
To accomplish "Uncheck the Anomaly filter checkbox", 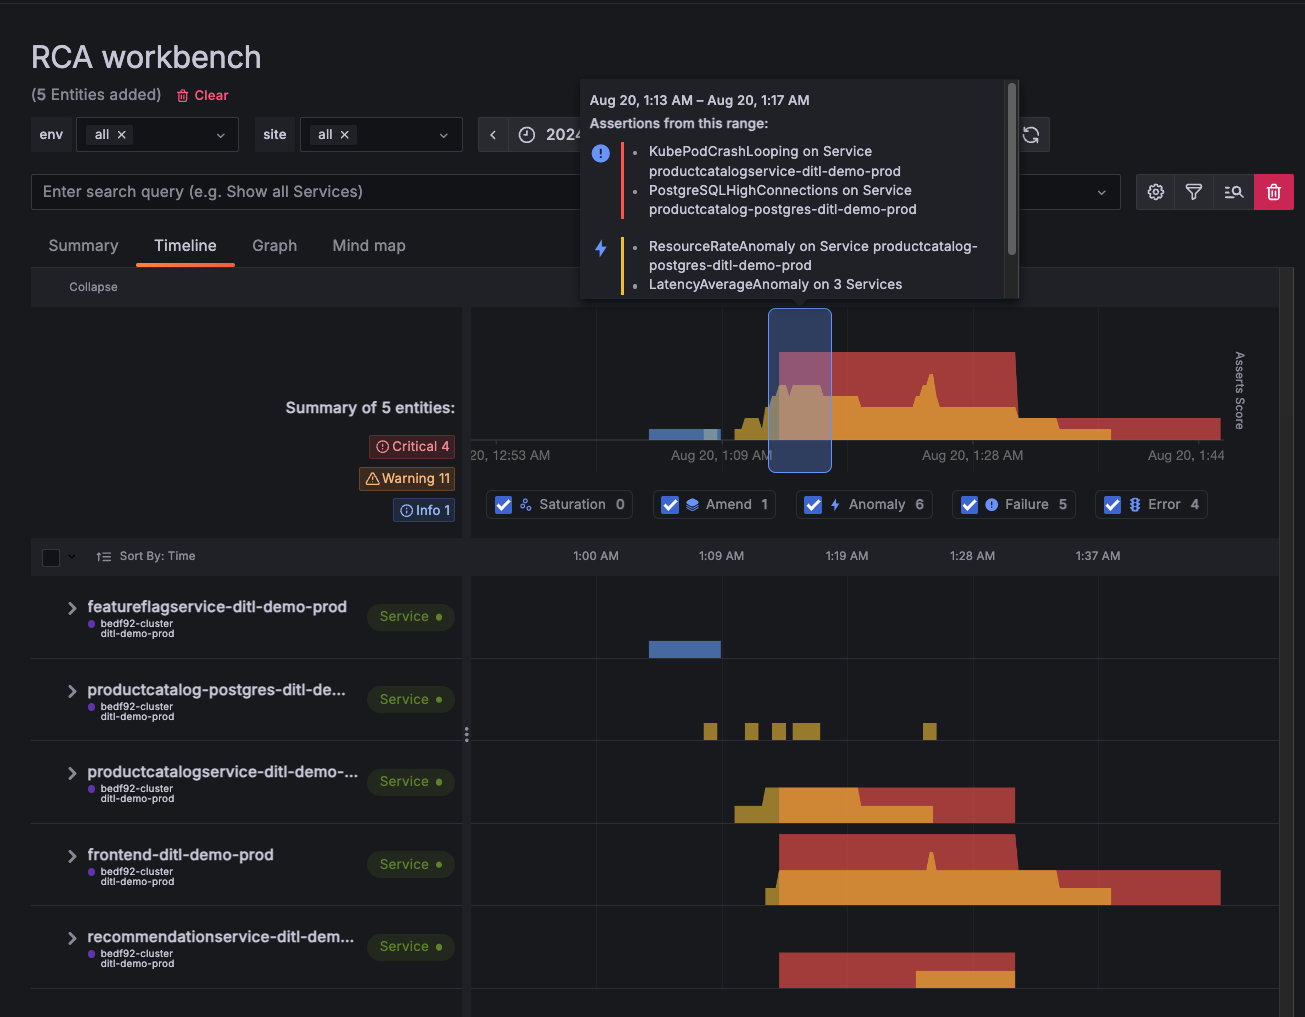I will [x=813, y=504].
